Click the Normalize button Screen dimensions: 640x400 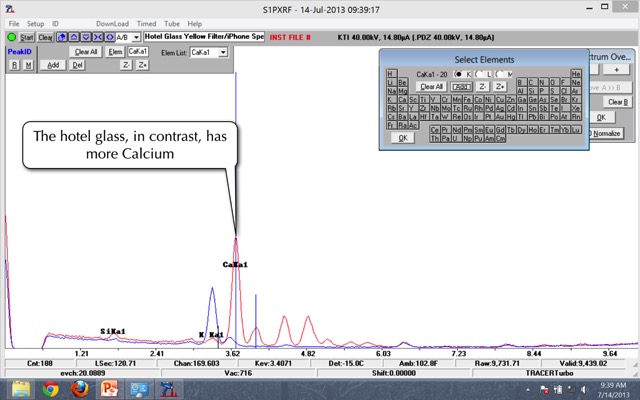tap(606, 133)
